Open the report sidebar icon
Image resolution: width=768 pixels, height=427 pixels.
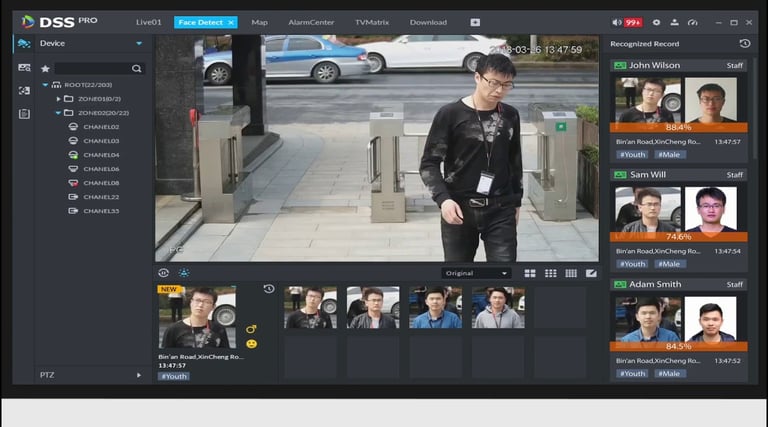[24, 114]
